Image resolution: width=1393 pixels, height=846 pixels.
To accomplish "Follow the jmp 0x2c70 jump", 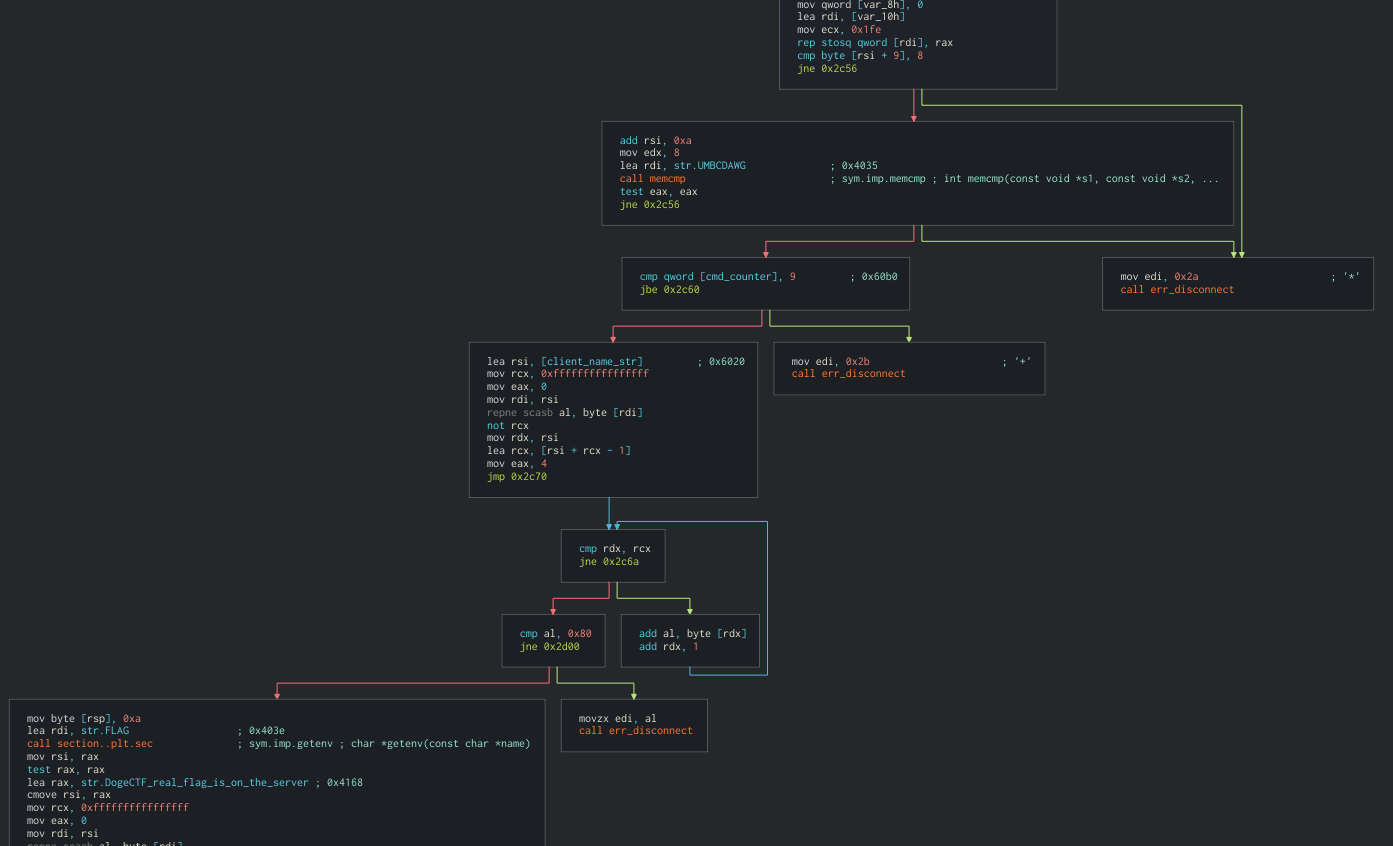I will tap(516, 476).
